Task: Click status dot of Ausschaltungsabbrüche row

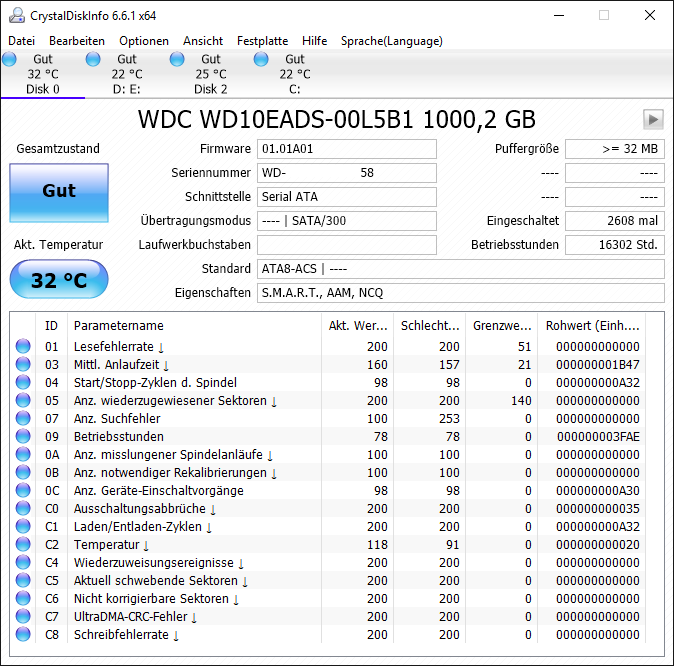Action: [23, 508]
